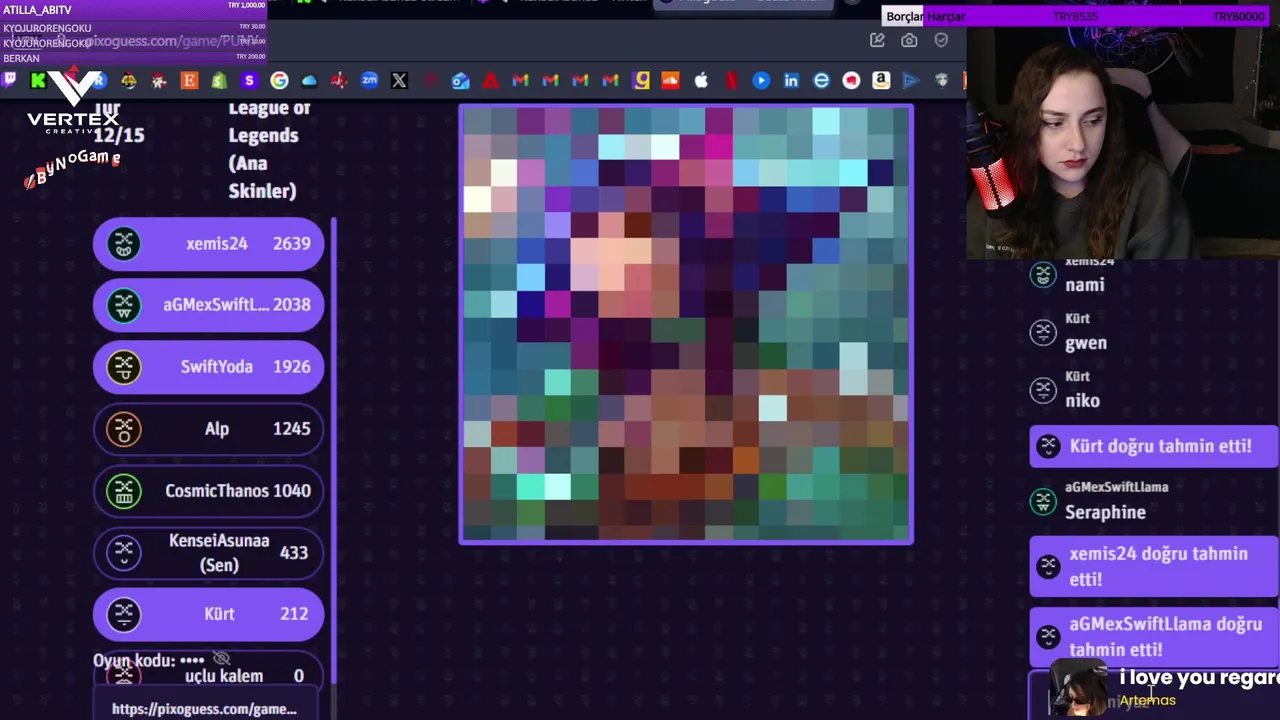Image resolution: width=1280 pixels, height=720 pixels.
Task: Open the Shopify bag bookmark
Action: (219, 80)
